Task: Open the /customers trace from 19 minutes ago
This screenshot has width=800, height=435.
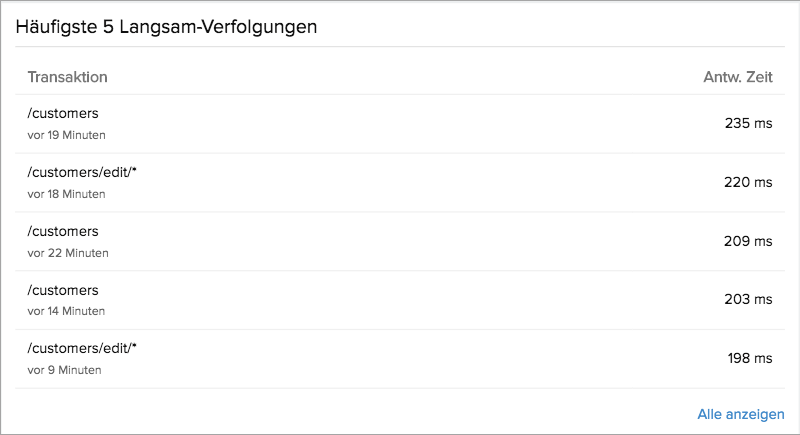Action: [x=63, y=114]
